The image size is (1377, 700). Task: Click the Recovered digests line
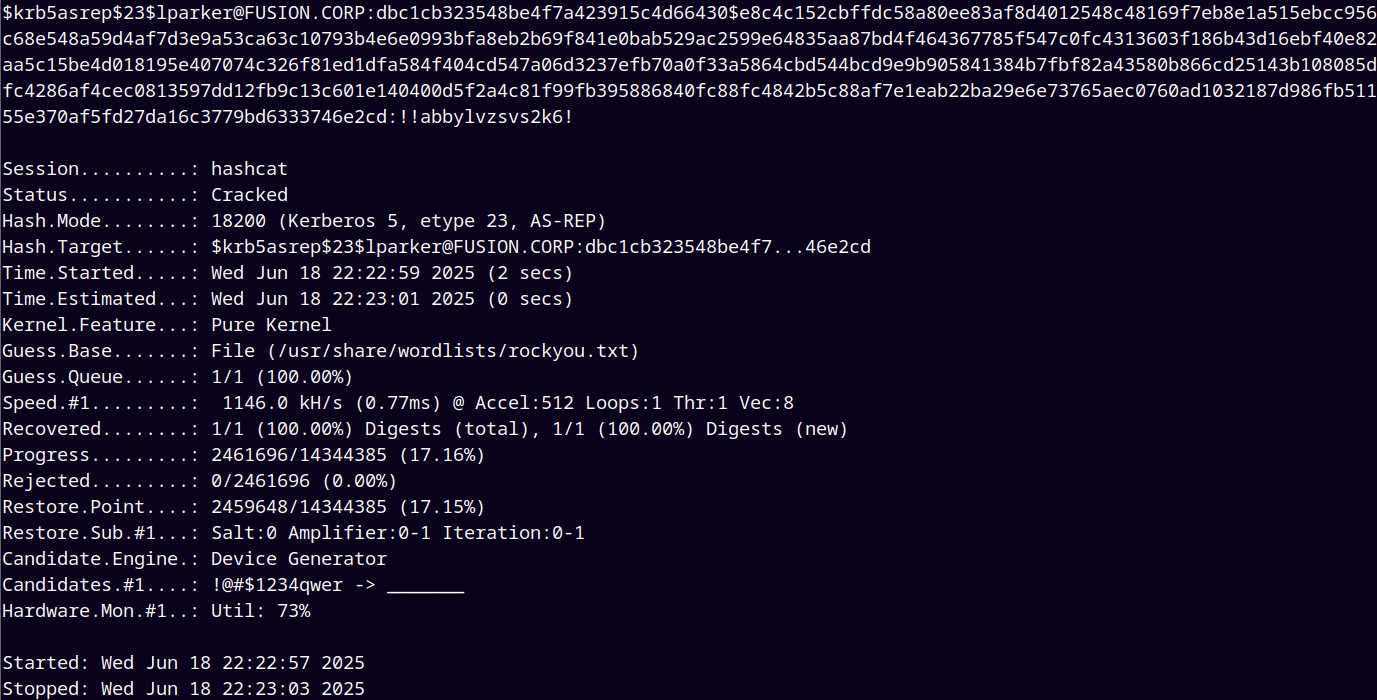pyautogui.click(x=425, y=429)
